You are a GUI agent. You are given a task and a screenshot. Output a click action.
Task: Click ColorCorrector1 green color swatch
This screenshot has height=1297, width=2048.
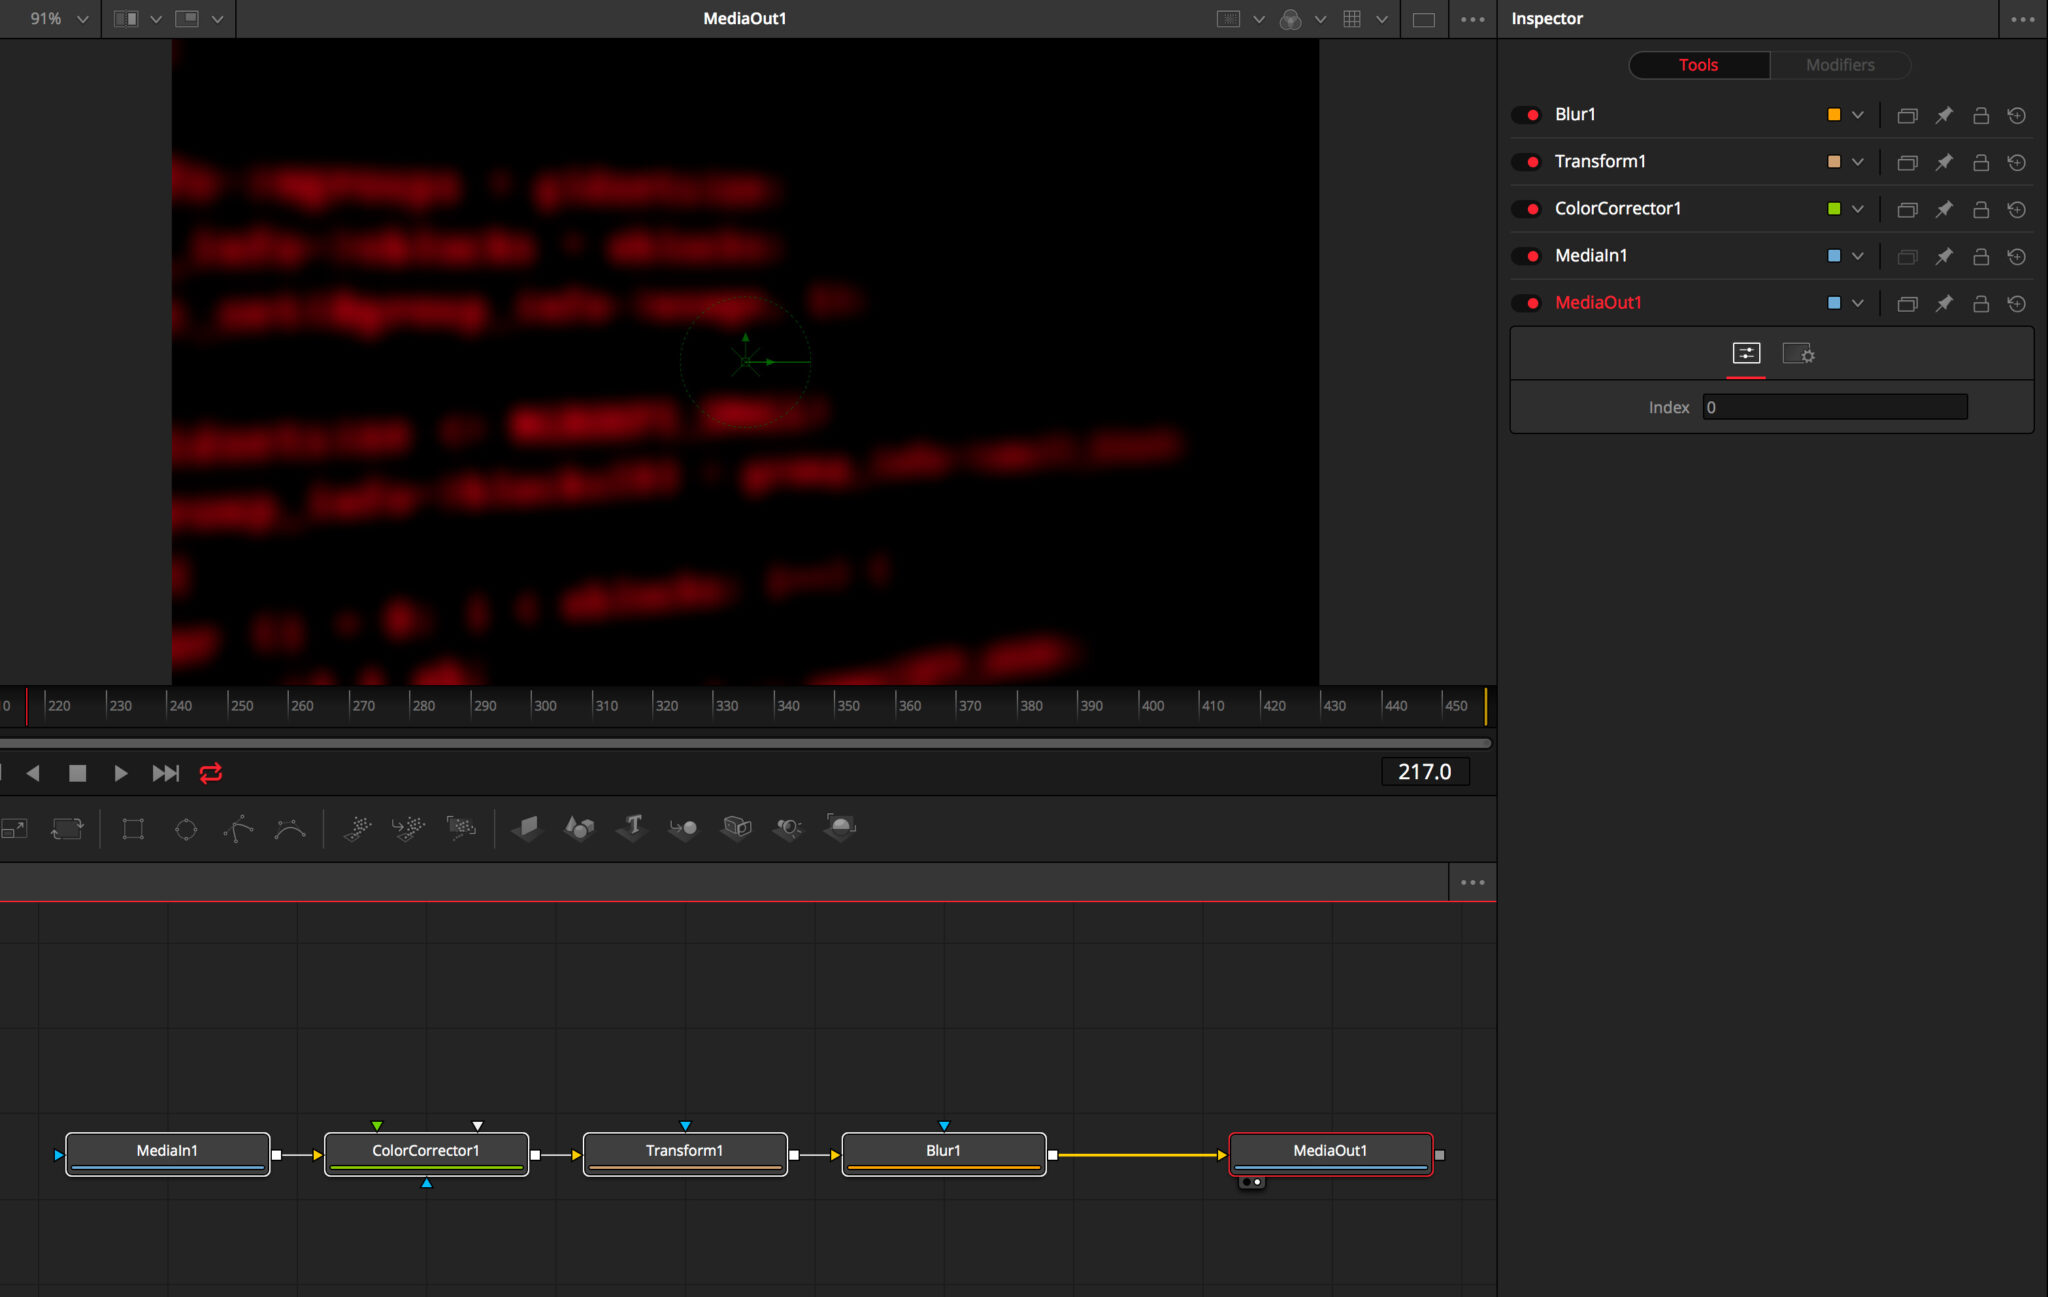tap(1833, 209)
